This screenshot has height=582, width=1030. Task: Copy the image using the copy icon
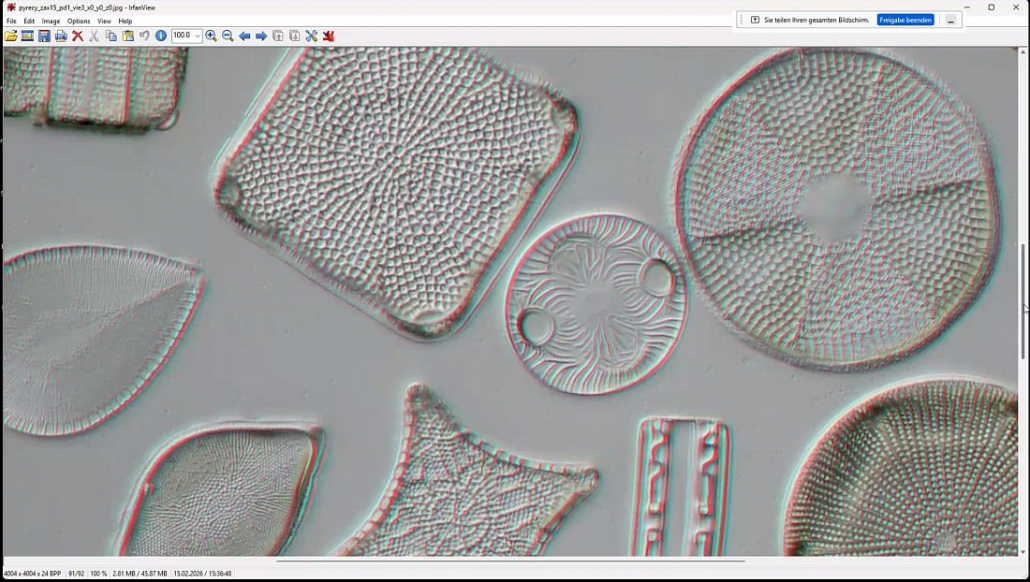111,36
